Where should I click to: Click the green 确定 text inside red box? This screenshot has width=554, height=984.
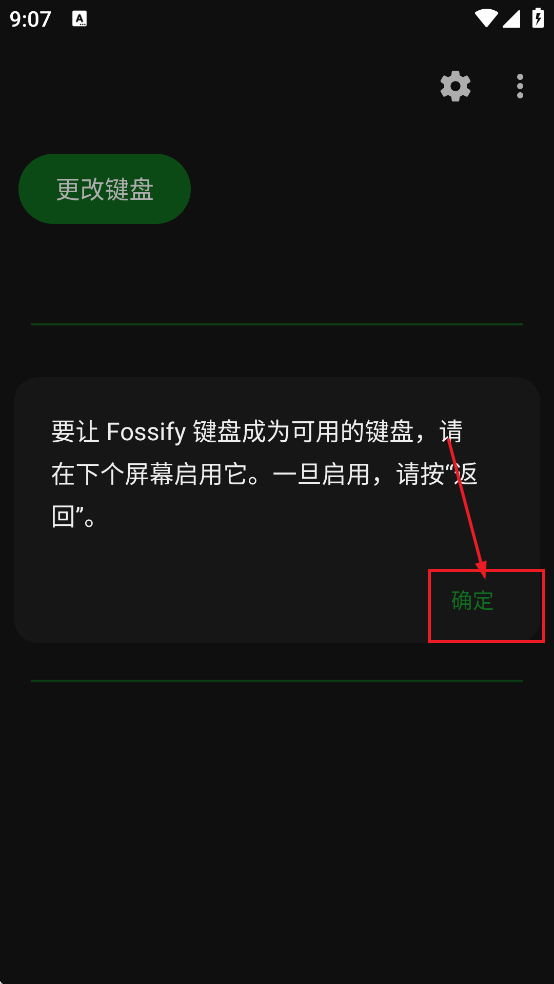click(x=472, y=601)
